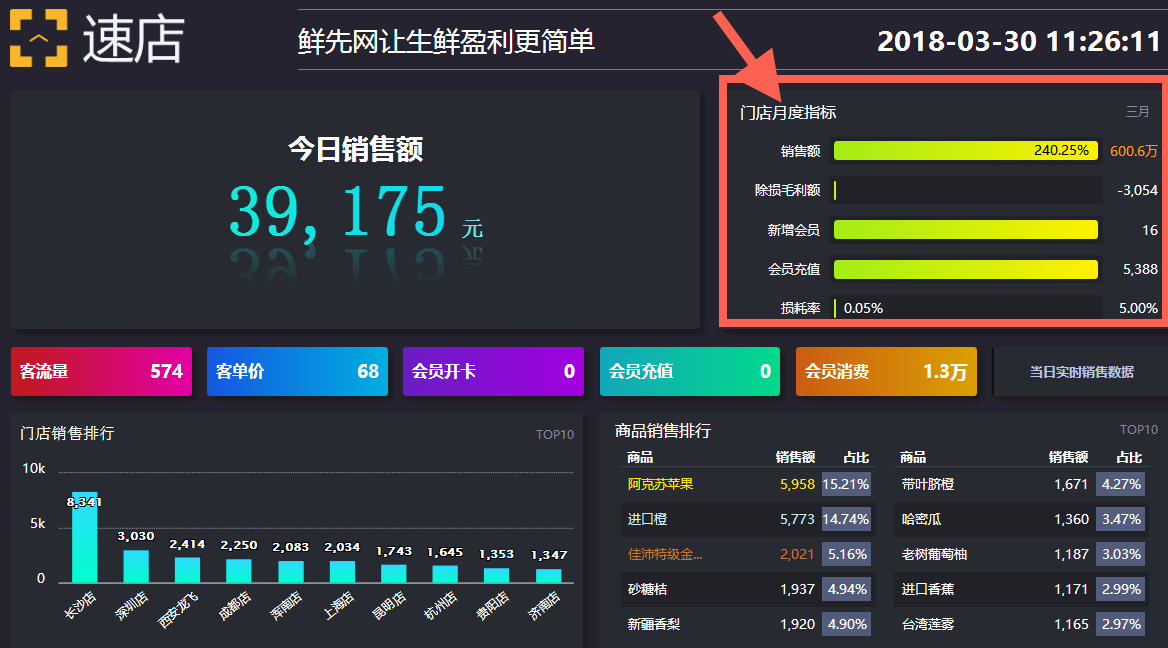Viewport: 1168px width, 648px height.
Task: Open the 会员开卡 purple card
Action: tap(493, 372)
